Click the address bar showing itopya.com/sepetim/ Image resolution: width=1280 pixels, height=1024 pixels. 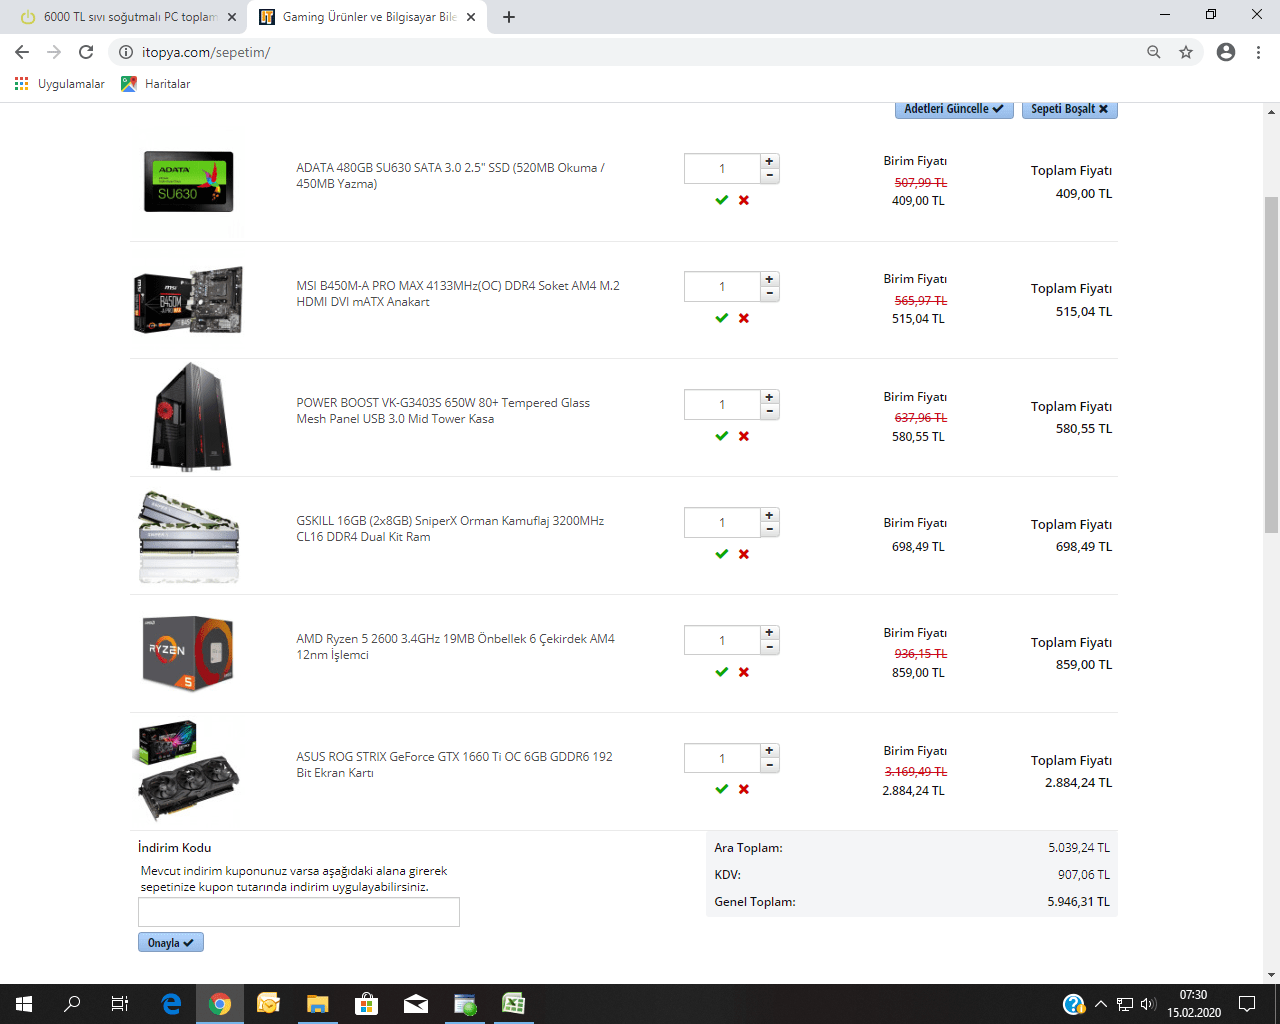click(x=640, y=52)
